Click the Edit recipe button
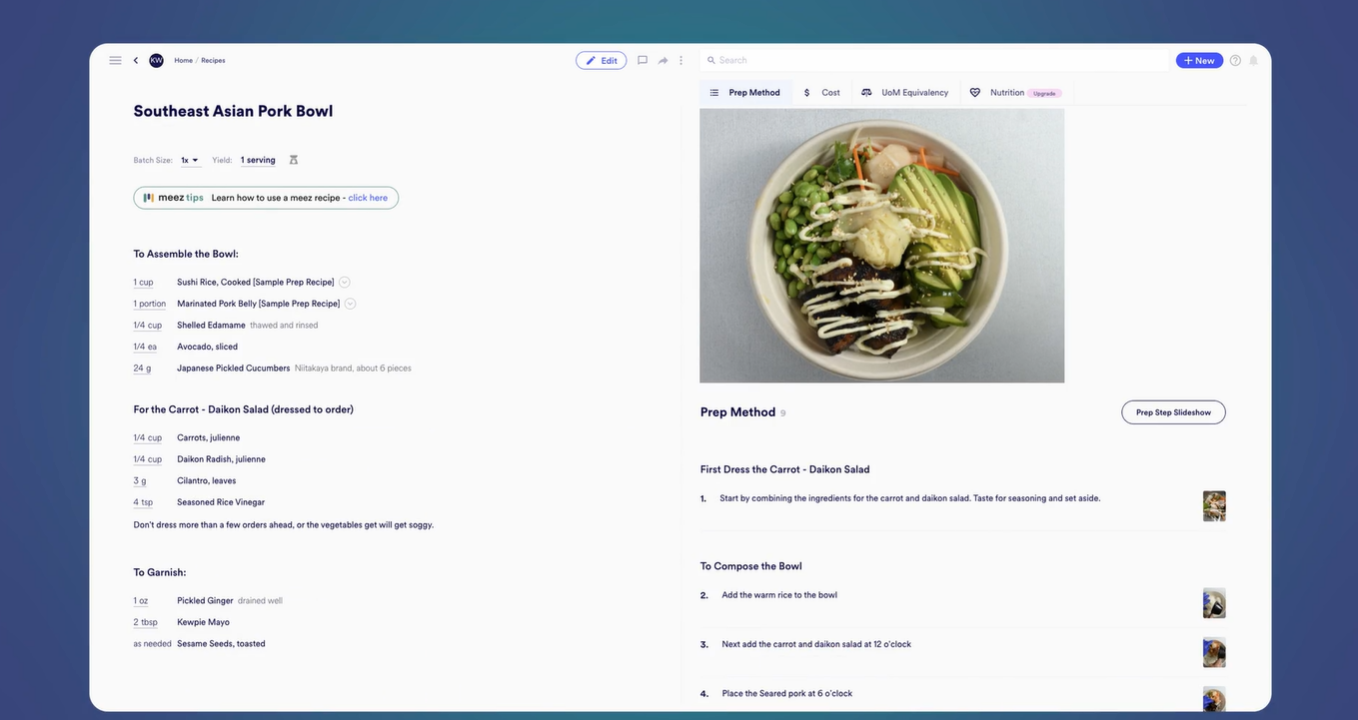 coord(601,61)
